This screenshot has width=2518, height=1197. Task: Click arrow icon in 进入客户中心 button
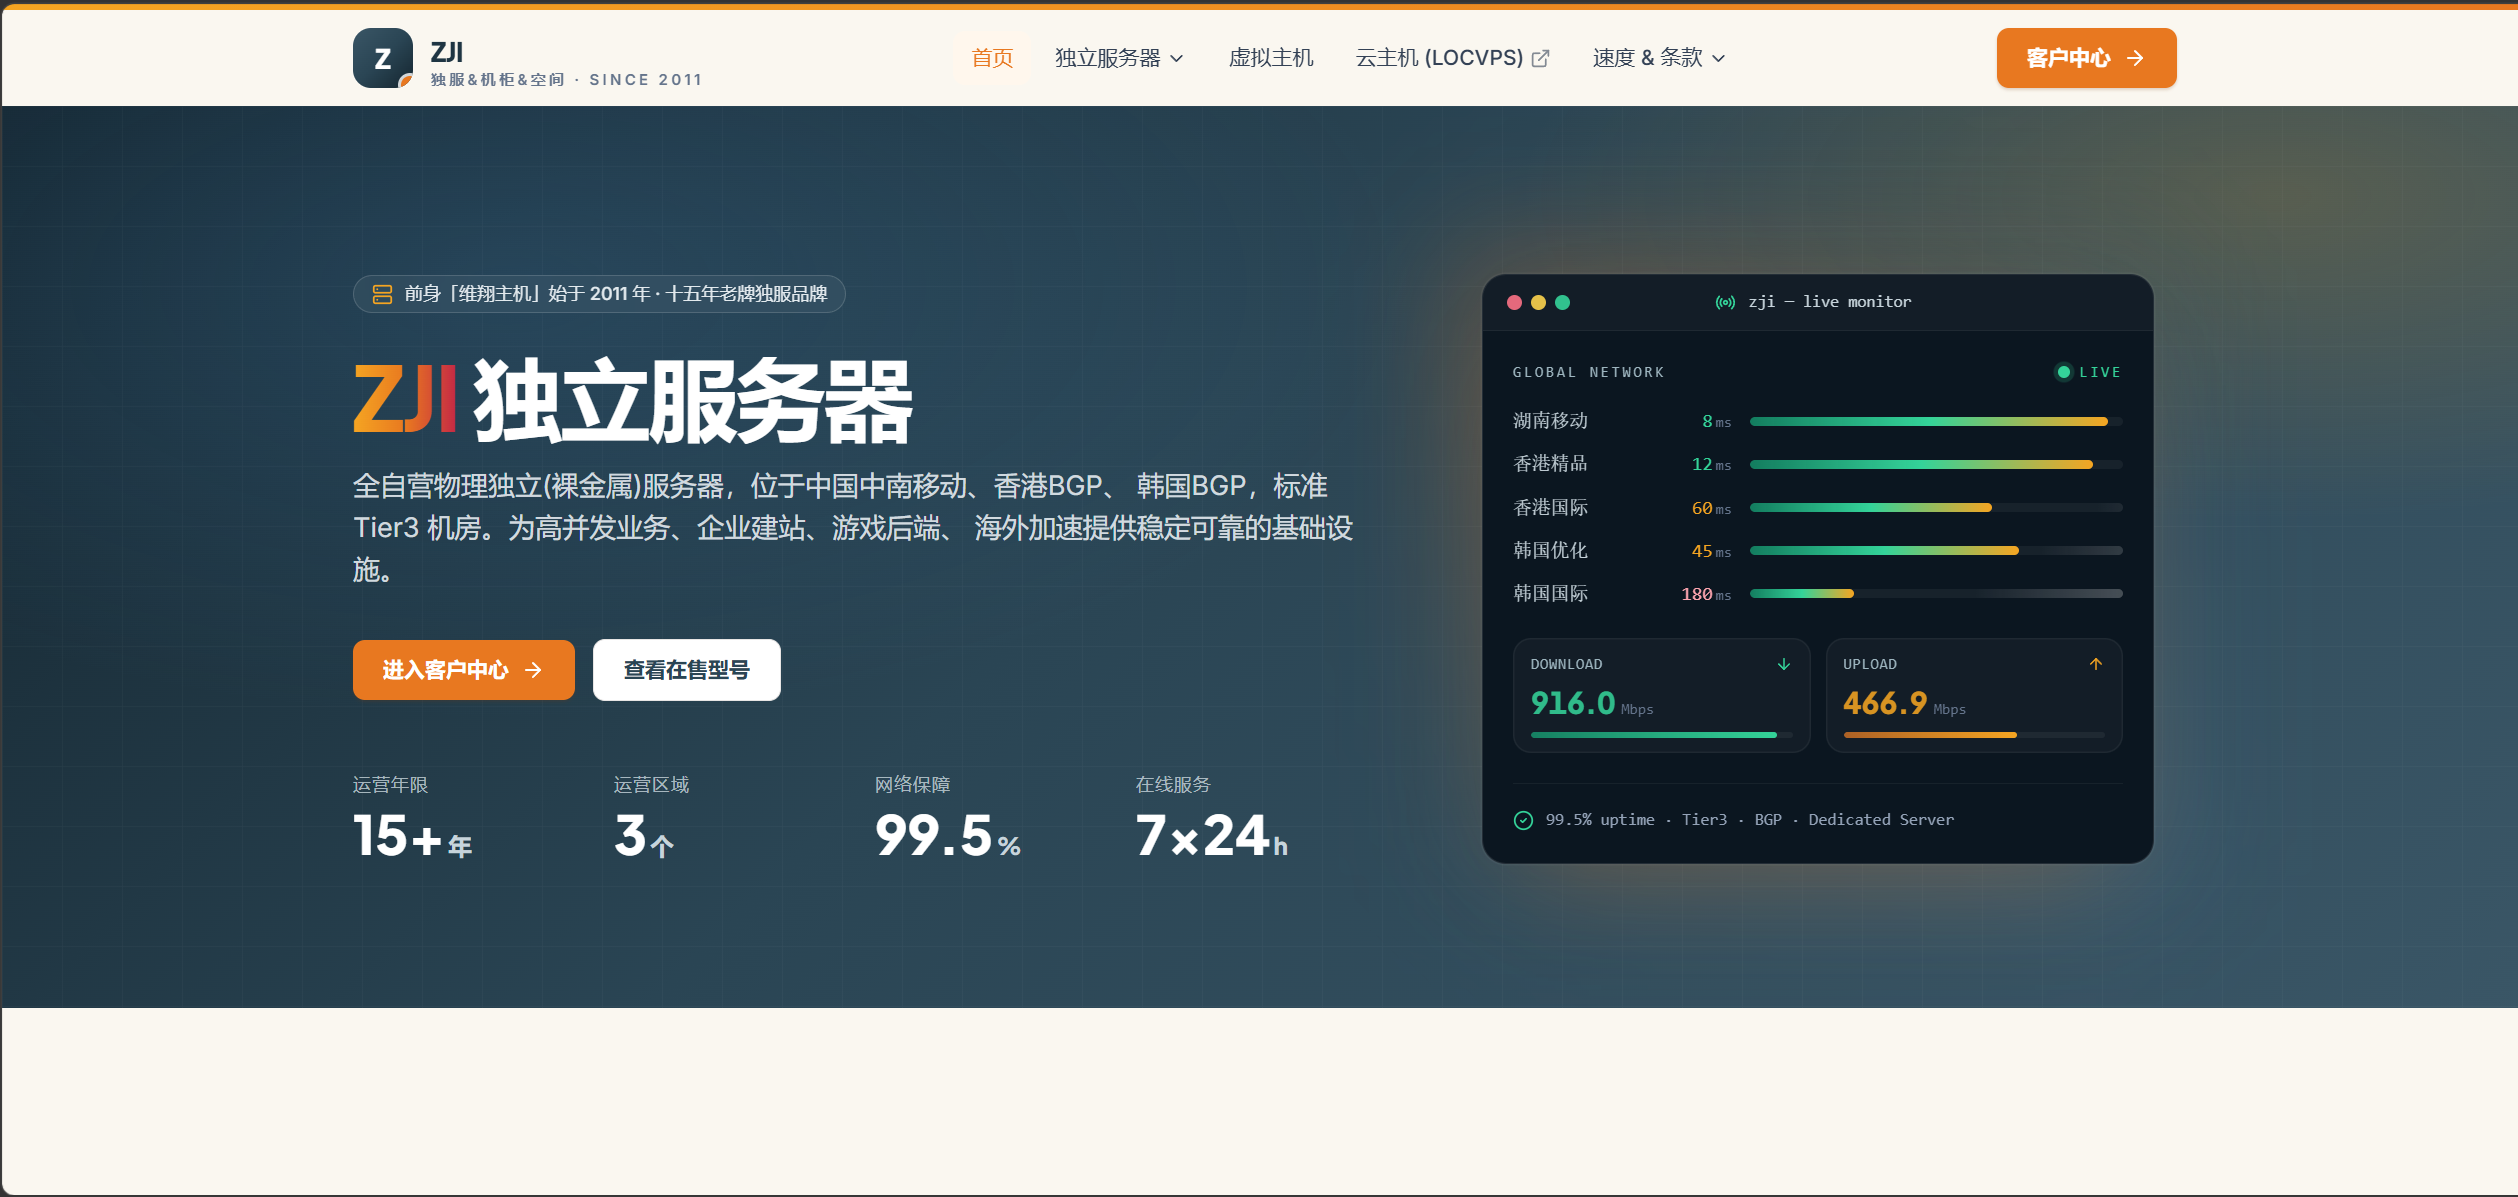pos(534,670)
